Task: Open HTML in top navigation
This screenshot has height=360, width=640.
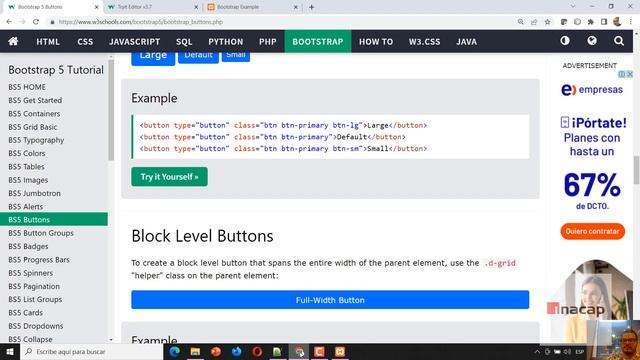Action: pos(48,42)
